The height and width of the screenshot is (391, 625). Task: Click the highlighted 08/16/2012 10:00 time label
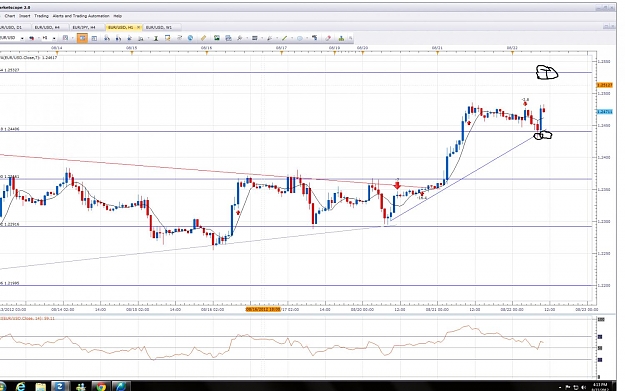pos(263,309)
